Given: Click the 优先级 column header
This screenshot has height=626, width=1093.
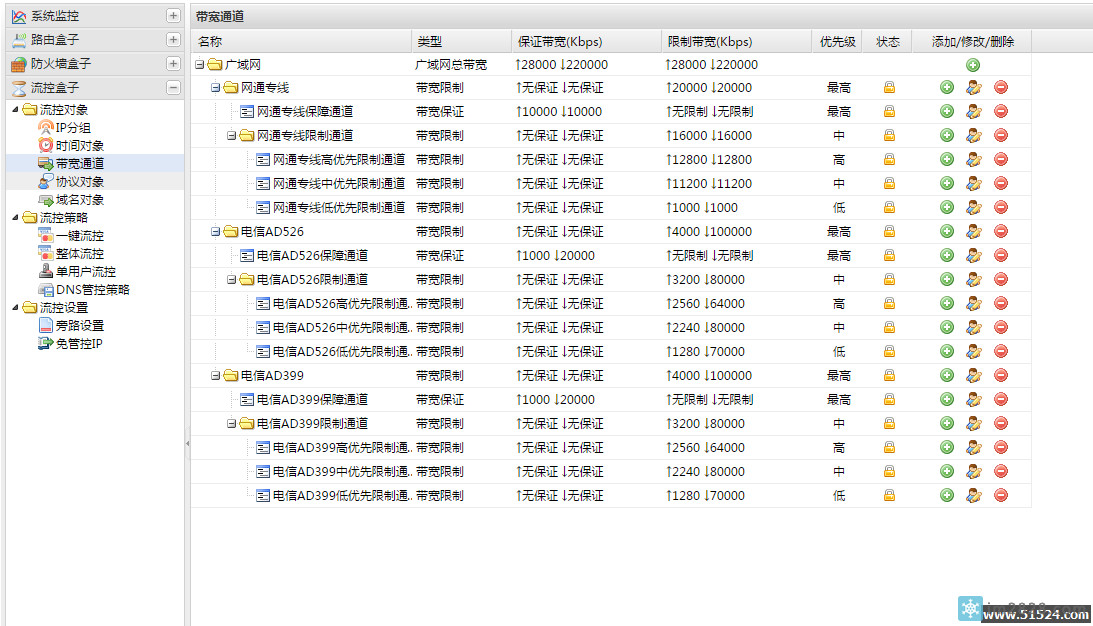Looking at the screenshot, I should (x=837, y=42).
